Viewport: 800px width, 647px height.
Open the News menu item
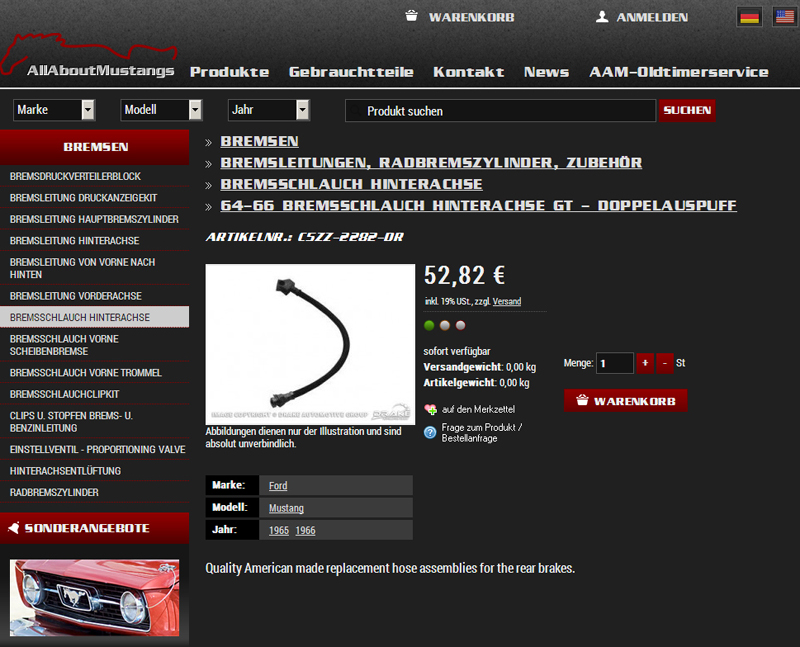[546, 72]
